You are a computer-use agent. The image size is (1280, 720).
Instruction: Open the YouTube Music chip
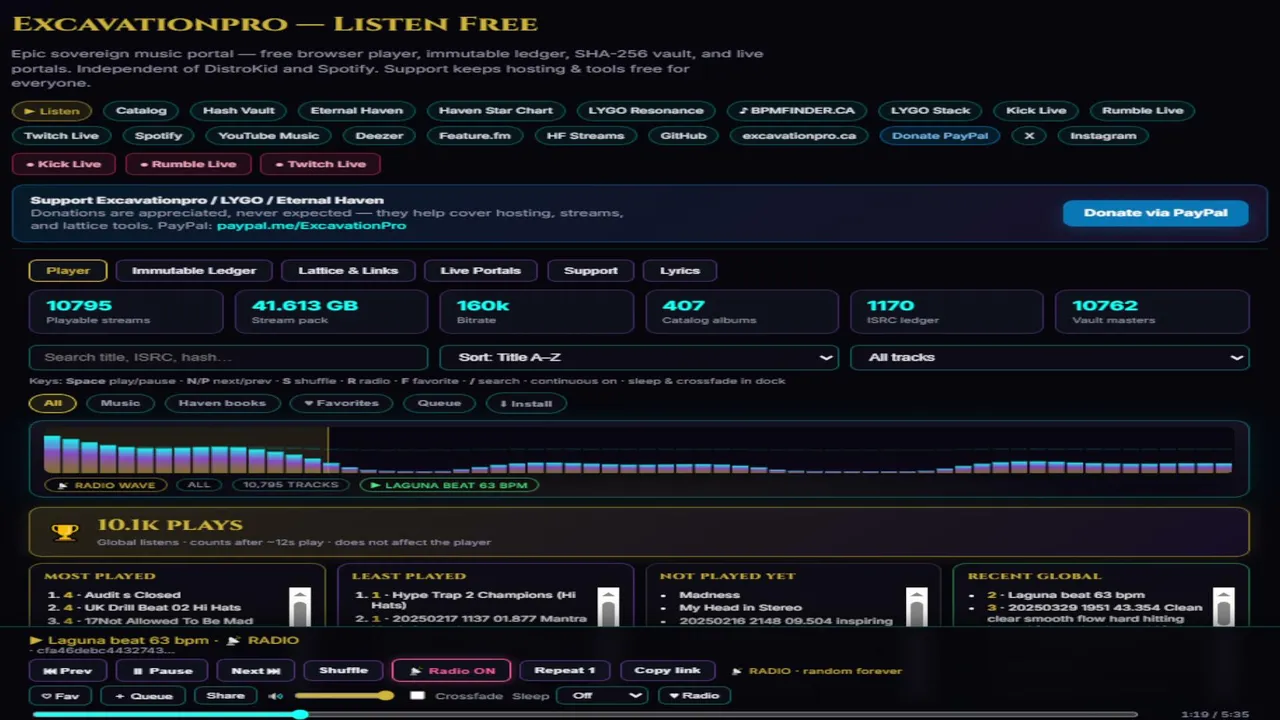(269, 136)
